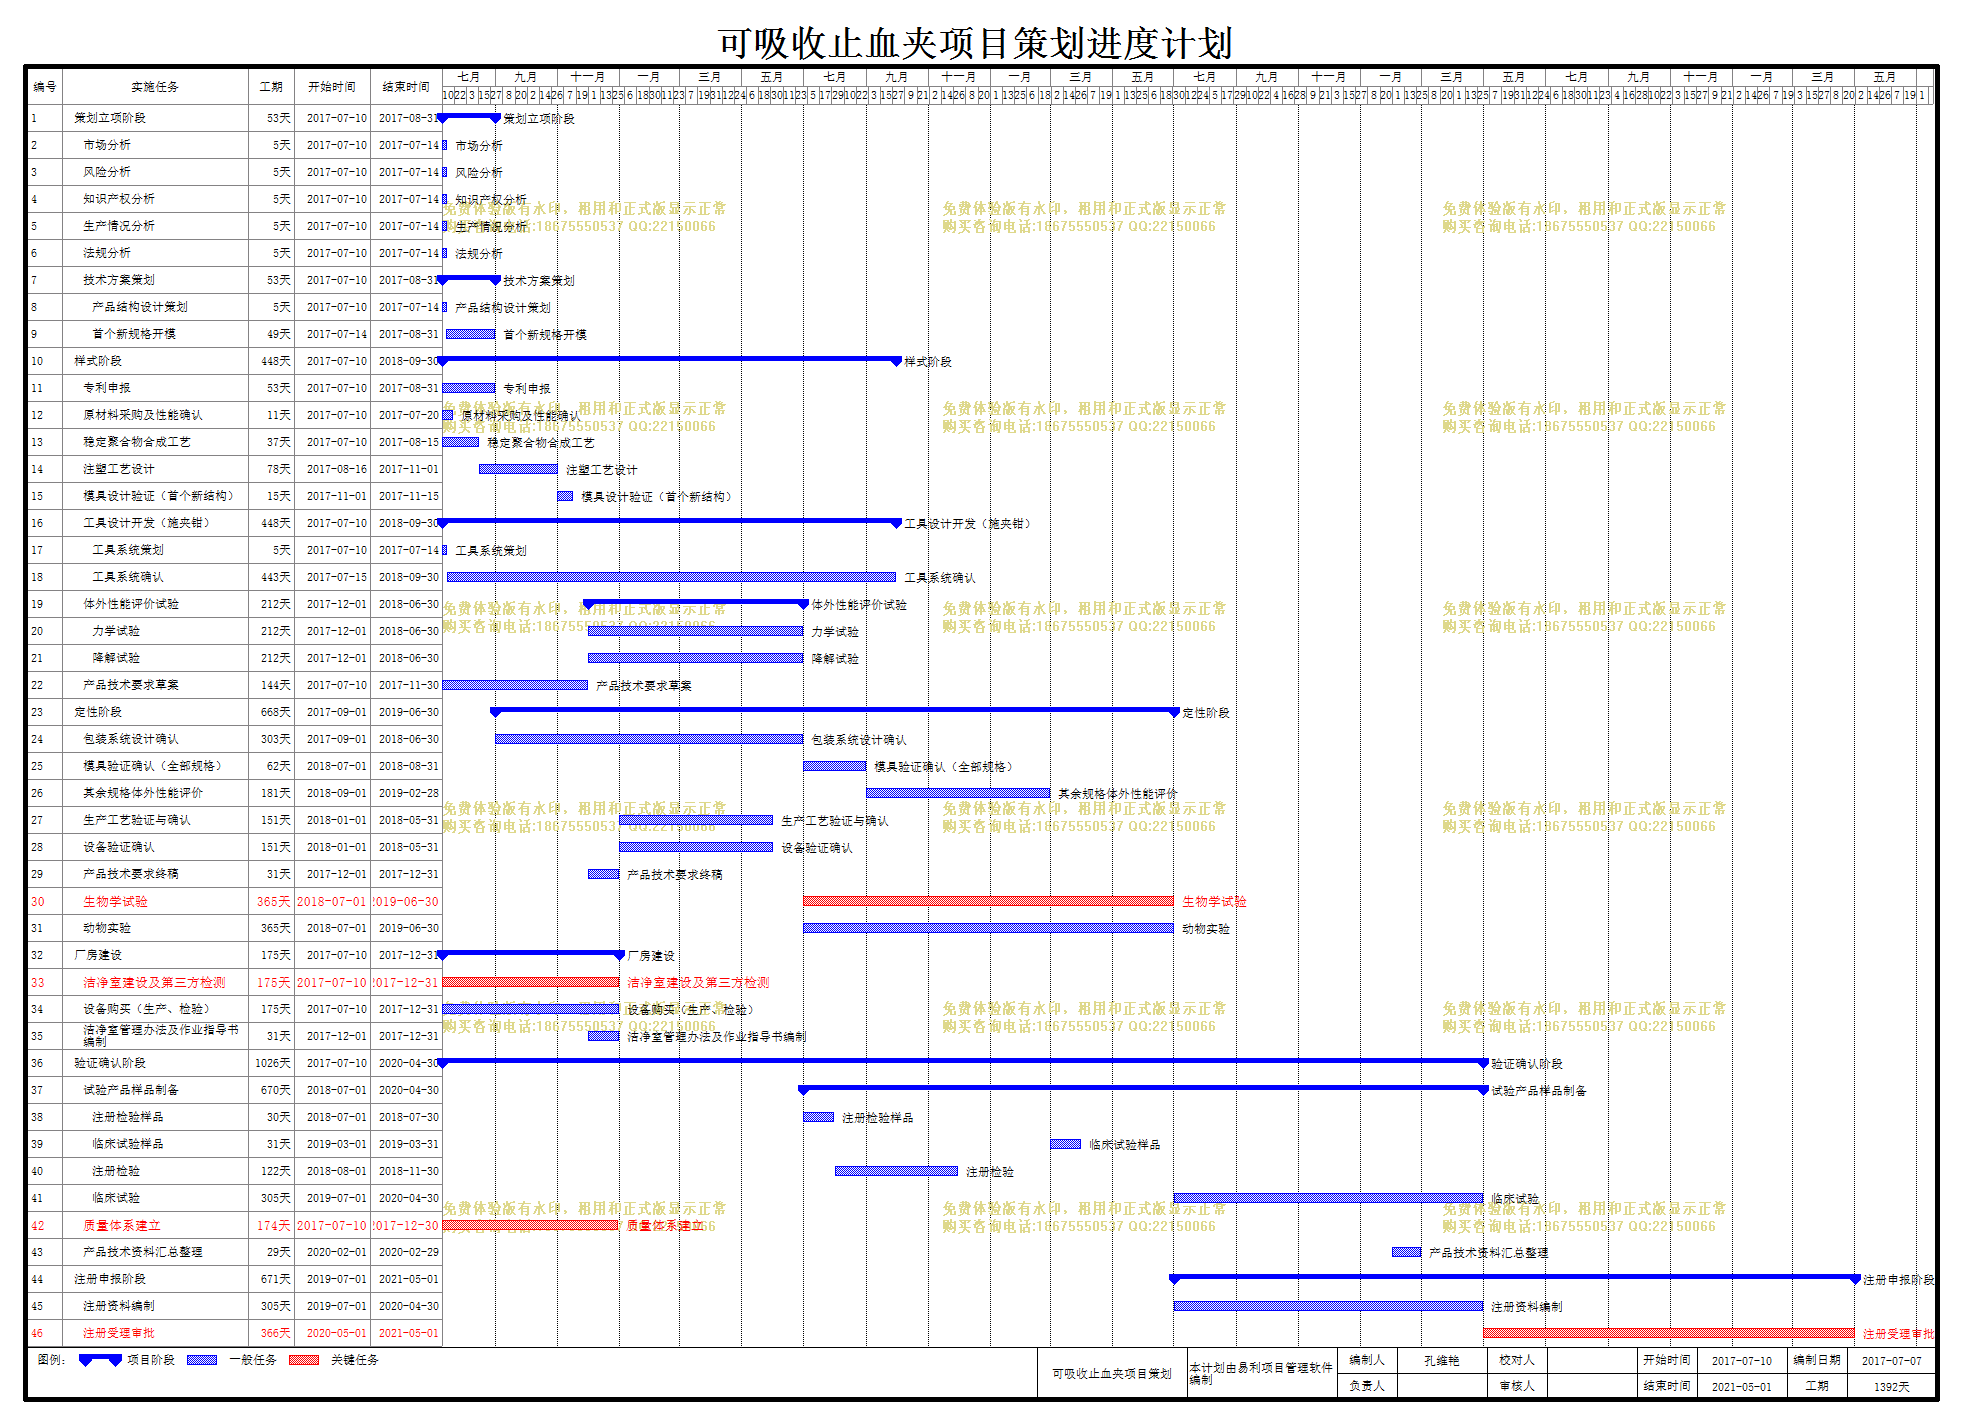Screen dimensions: 1961x1423
Task: Click the 负责人 label in footer
Action: coord(1367,1386)
